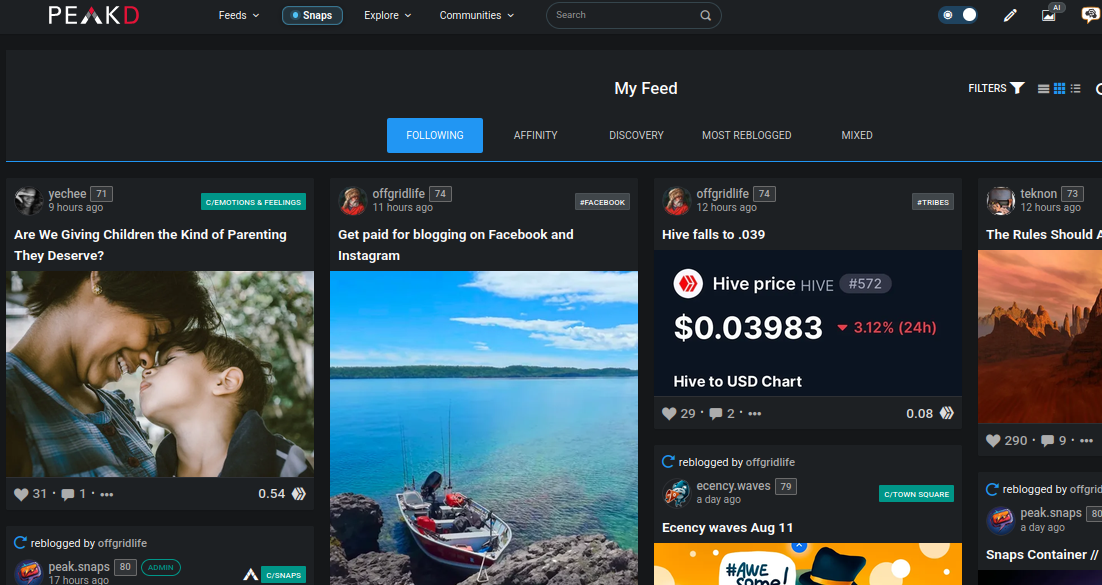Click teknon username link
This screenshot has width=1102, height=585.
point(1039,193)
